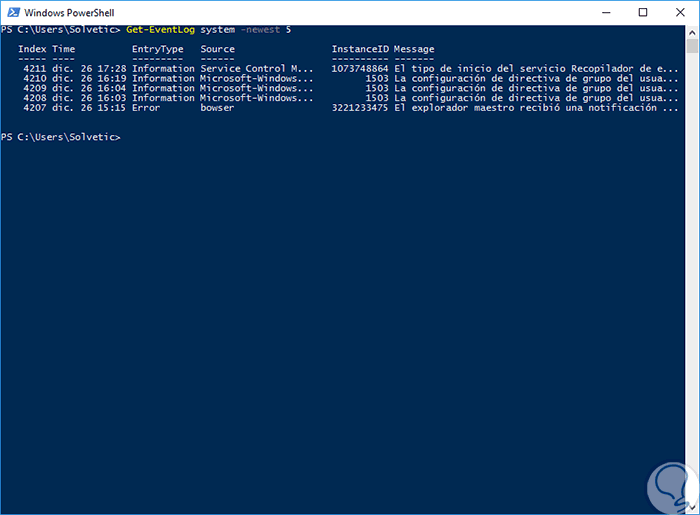Click the Message column header
This screenshot has width=700, height=515.
click(x=414, y=49)
